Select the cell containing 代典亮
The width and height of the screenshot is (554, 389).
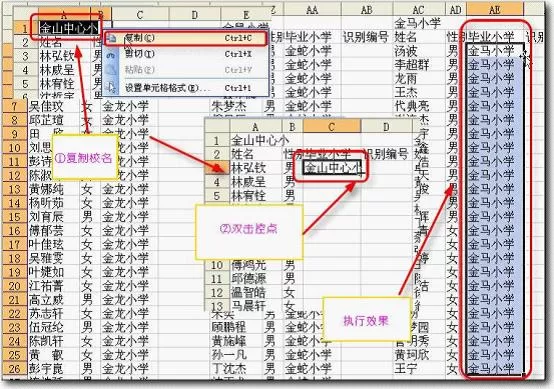click(419, 106)
